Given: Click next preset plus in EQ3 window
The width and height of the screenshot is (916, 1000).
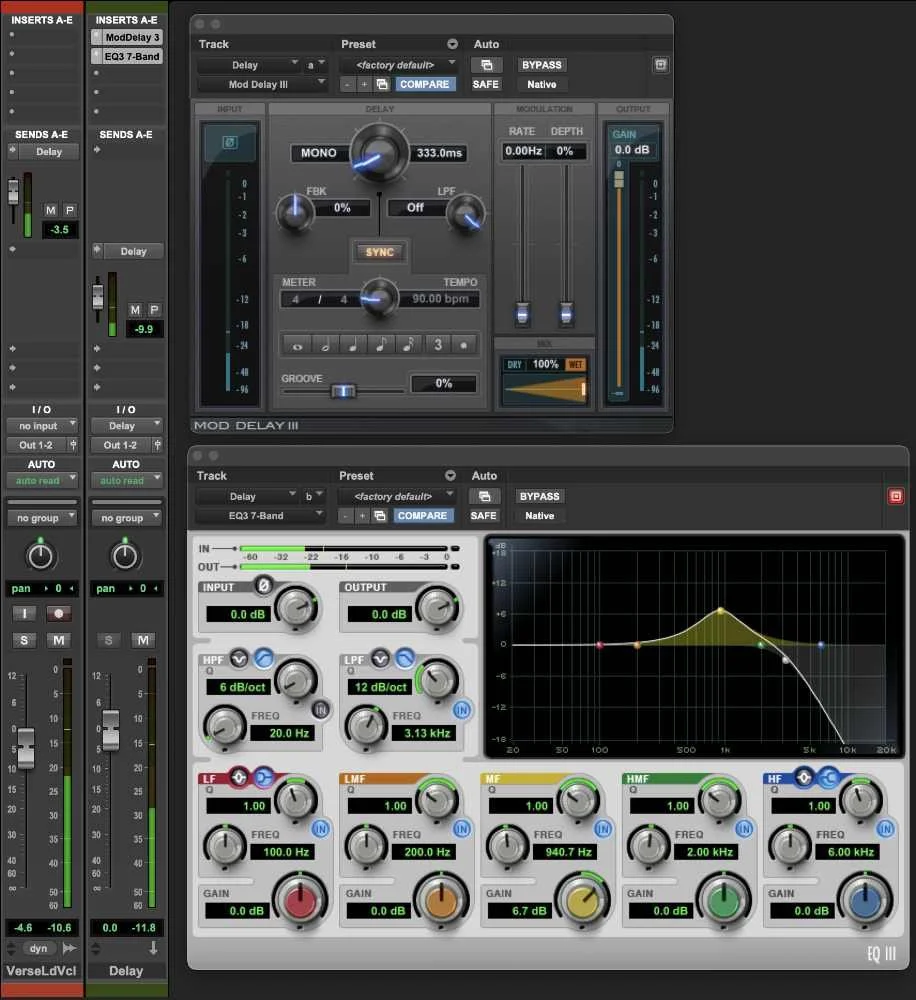Looking at the screenshot, I should (362, 515).
